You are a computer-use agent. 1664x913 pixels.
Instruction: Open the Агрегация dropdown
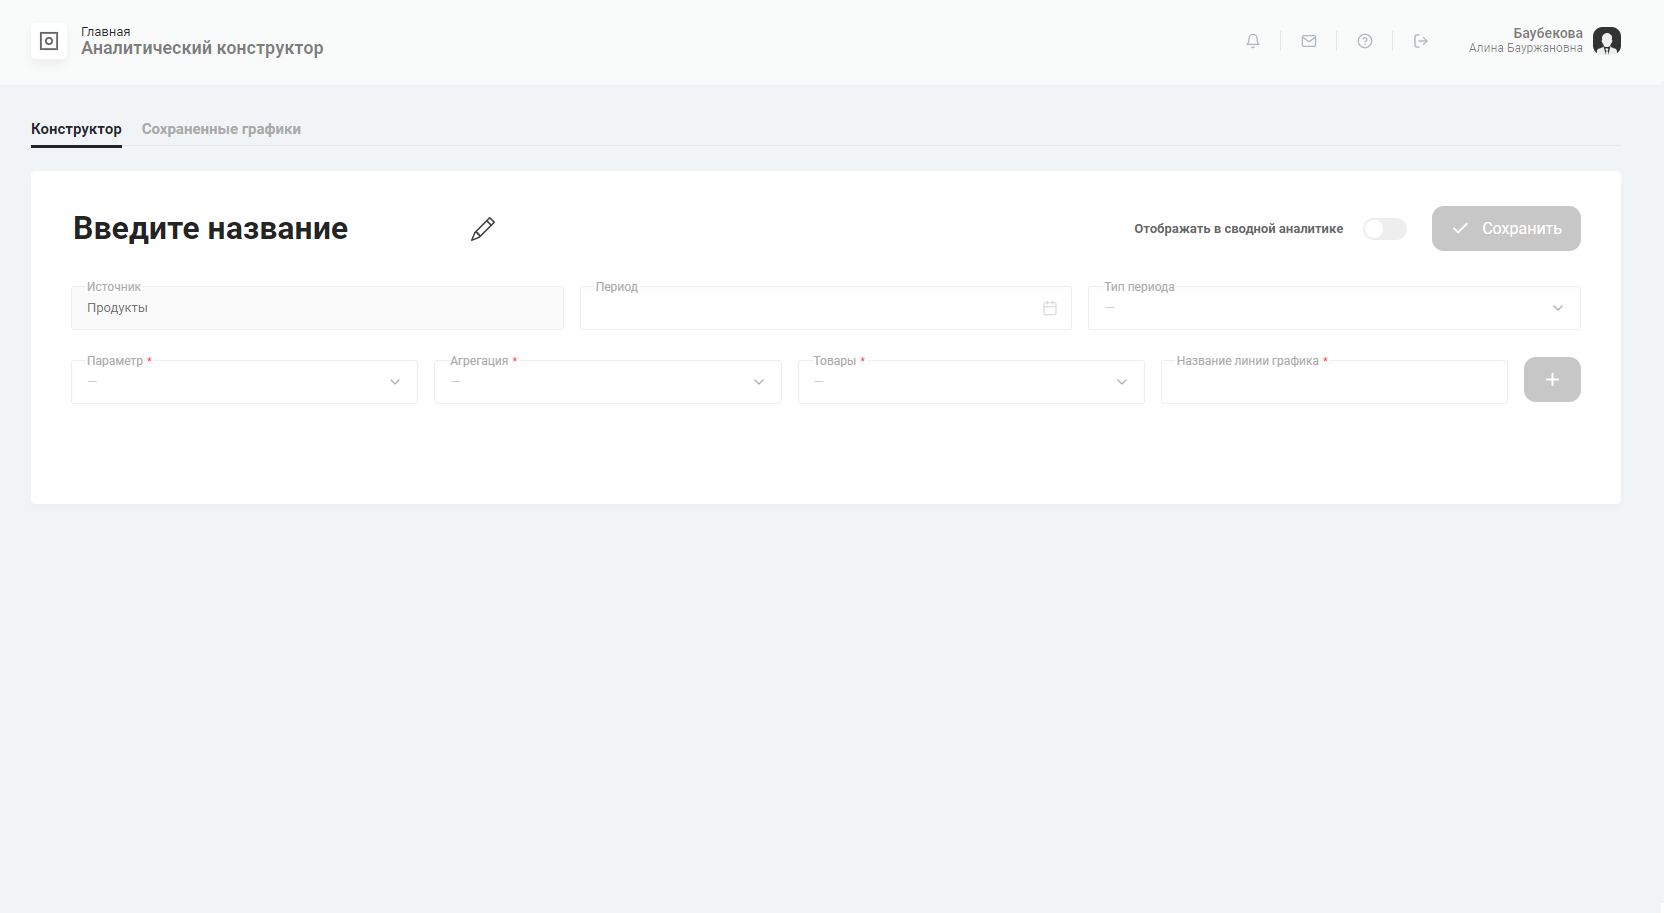tap(607, 382)
